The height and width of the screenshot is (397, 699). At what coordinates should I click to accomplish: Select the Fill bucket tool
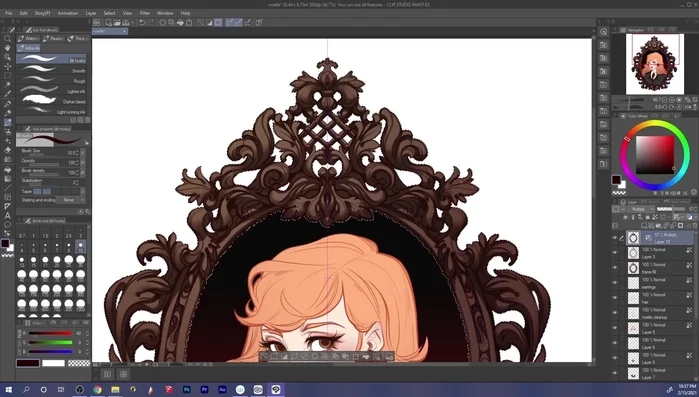click(8, 169)
